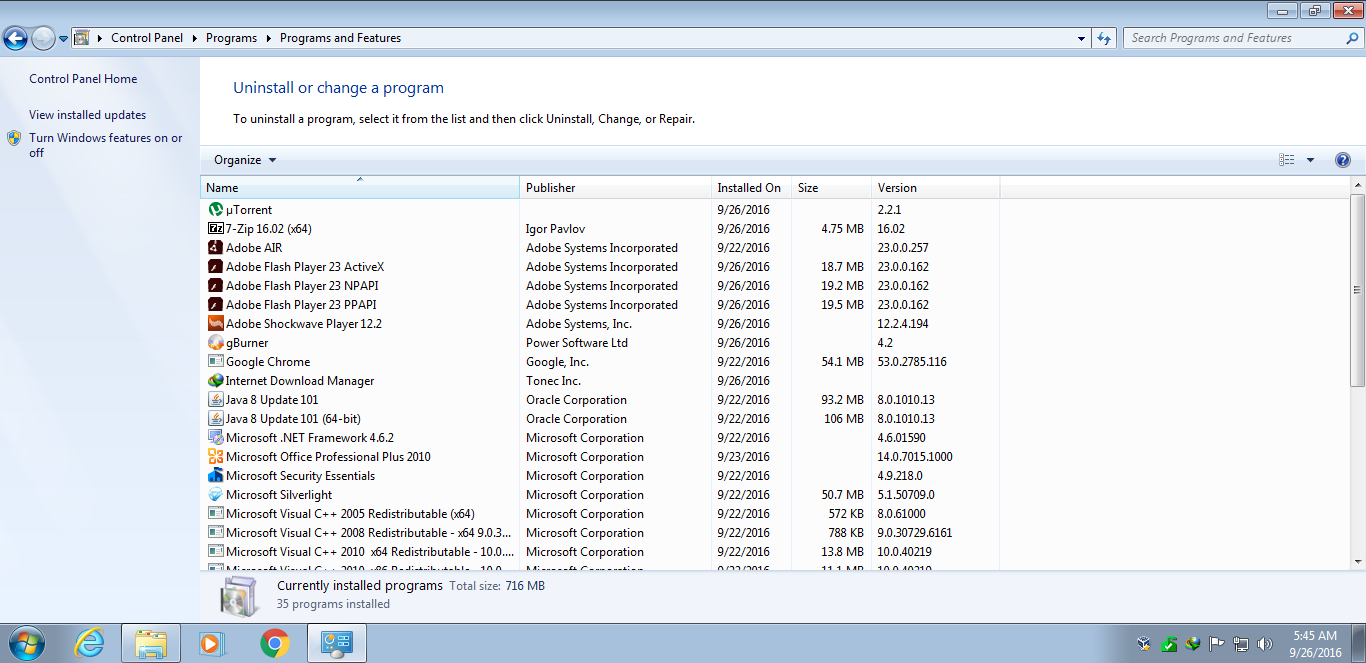This screenshot has width=1366, height=663.
Task: Select Java 8 Update 101 (64-bit) icon
Action: [x=216, y=419]
